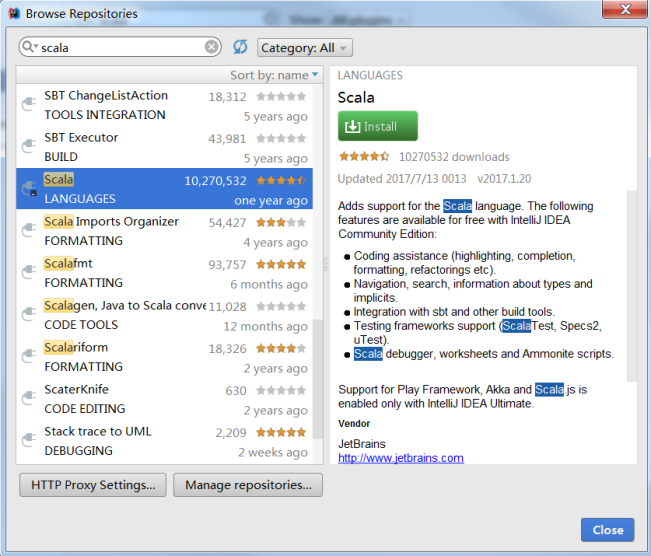Click the '2 weeks ago' update label

click(x=273, y=452)
